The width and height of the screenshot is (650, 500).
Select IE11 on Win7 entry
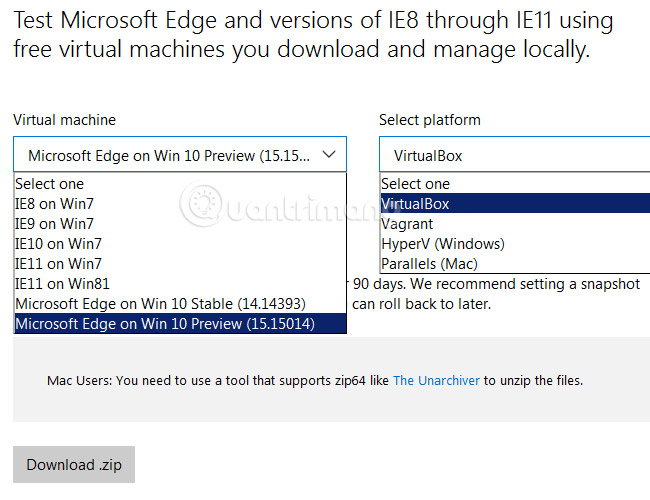[x=58, y=263]
